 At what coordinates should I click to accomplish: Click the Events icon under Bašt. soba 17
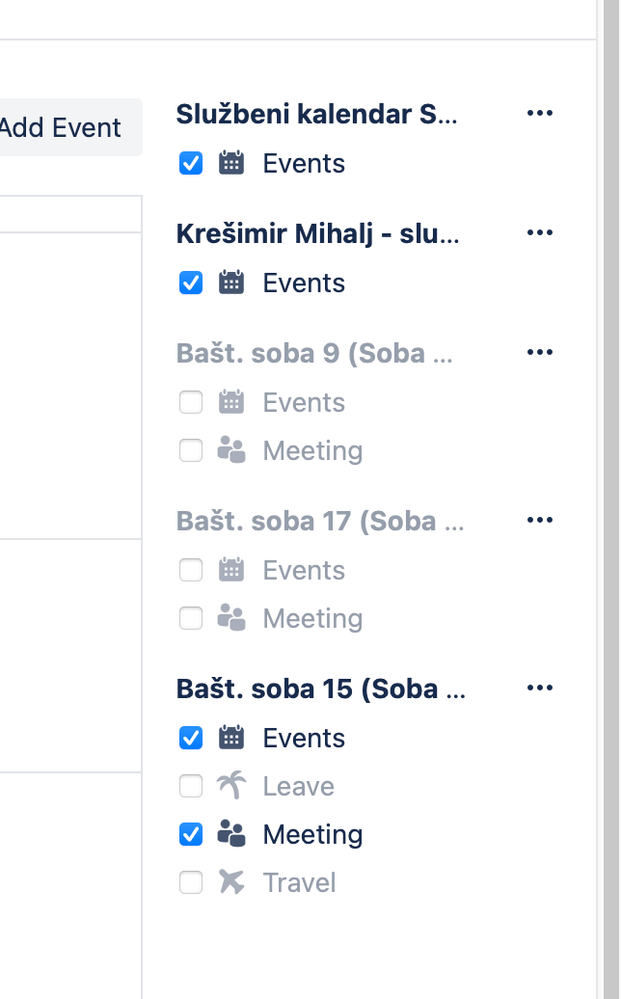[x=231, y=570]
